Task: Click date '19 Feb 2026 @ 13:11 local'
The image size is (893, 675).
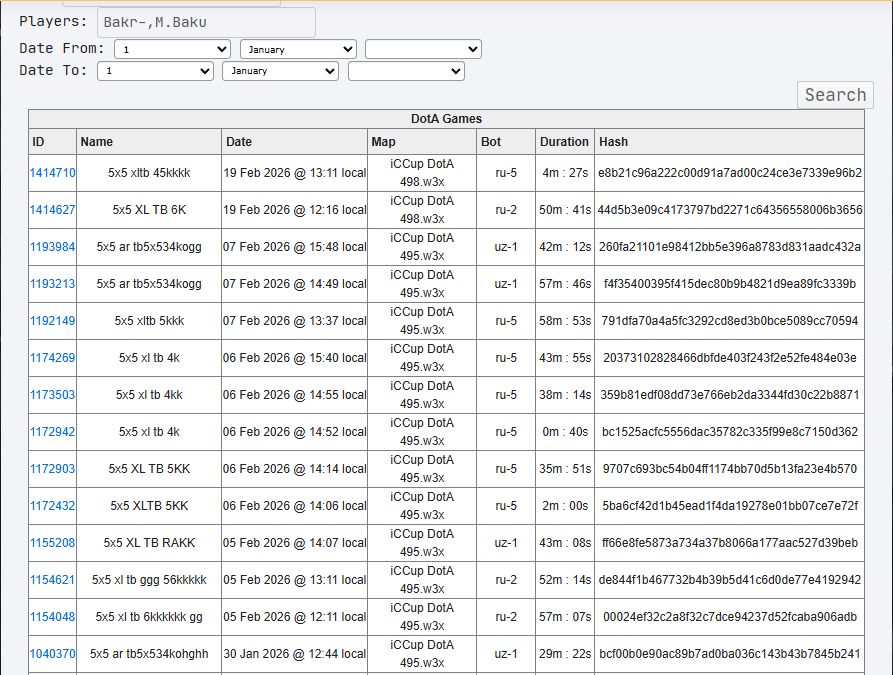Action: 294,173
